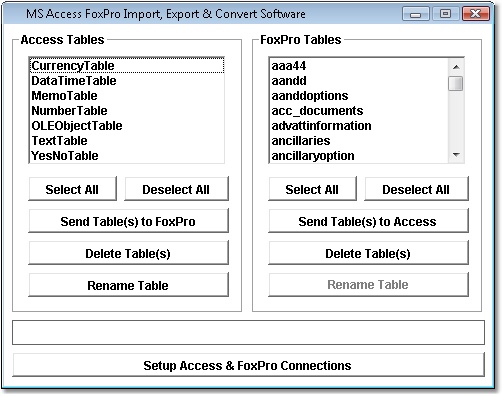Select aanddoptions FoxPro table

pos(359,96)
